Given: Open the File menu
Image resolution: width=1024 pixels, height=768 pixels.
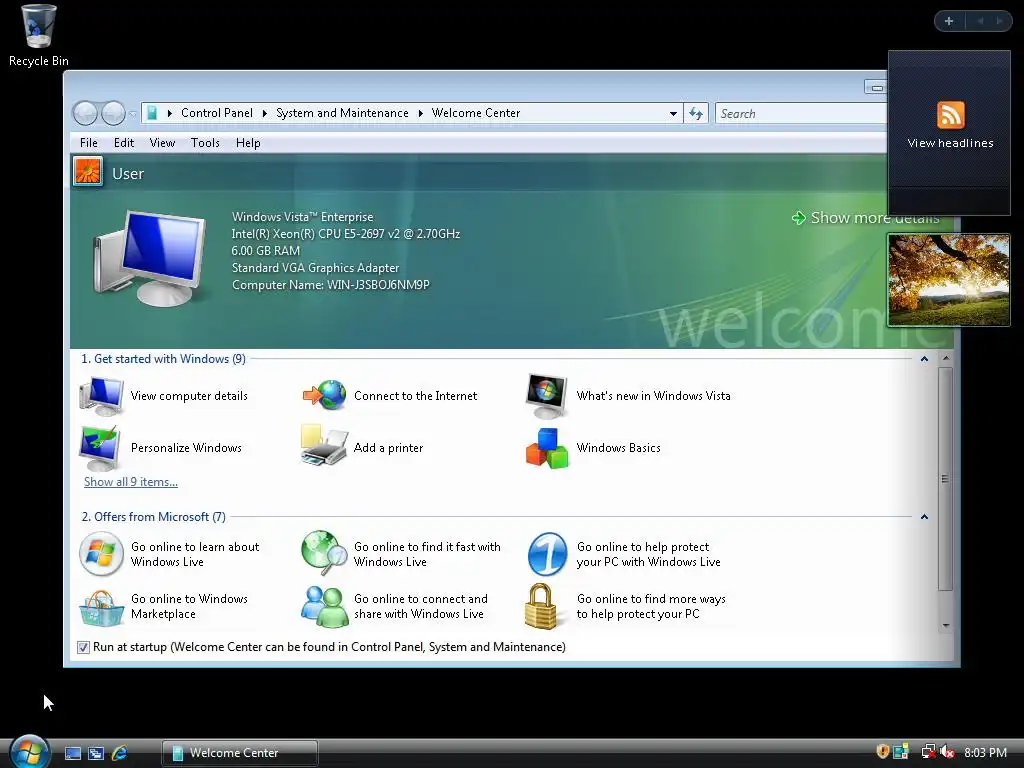Looking at the screenshot, I should (89, 143).
